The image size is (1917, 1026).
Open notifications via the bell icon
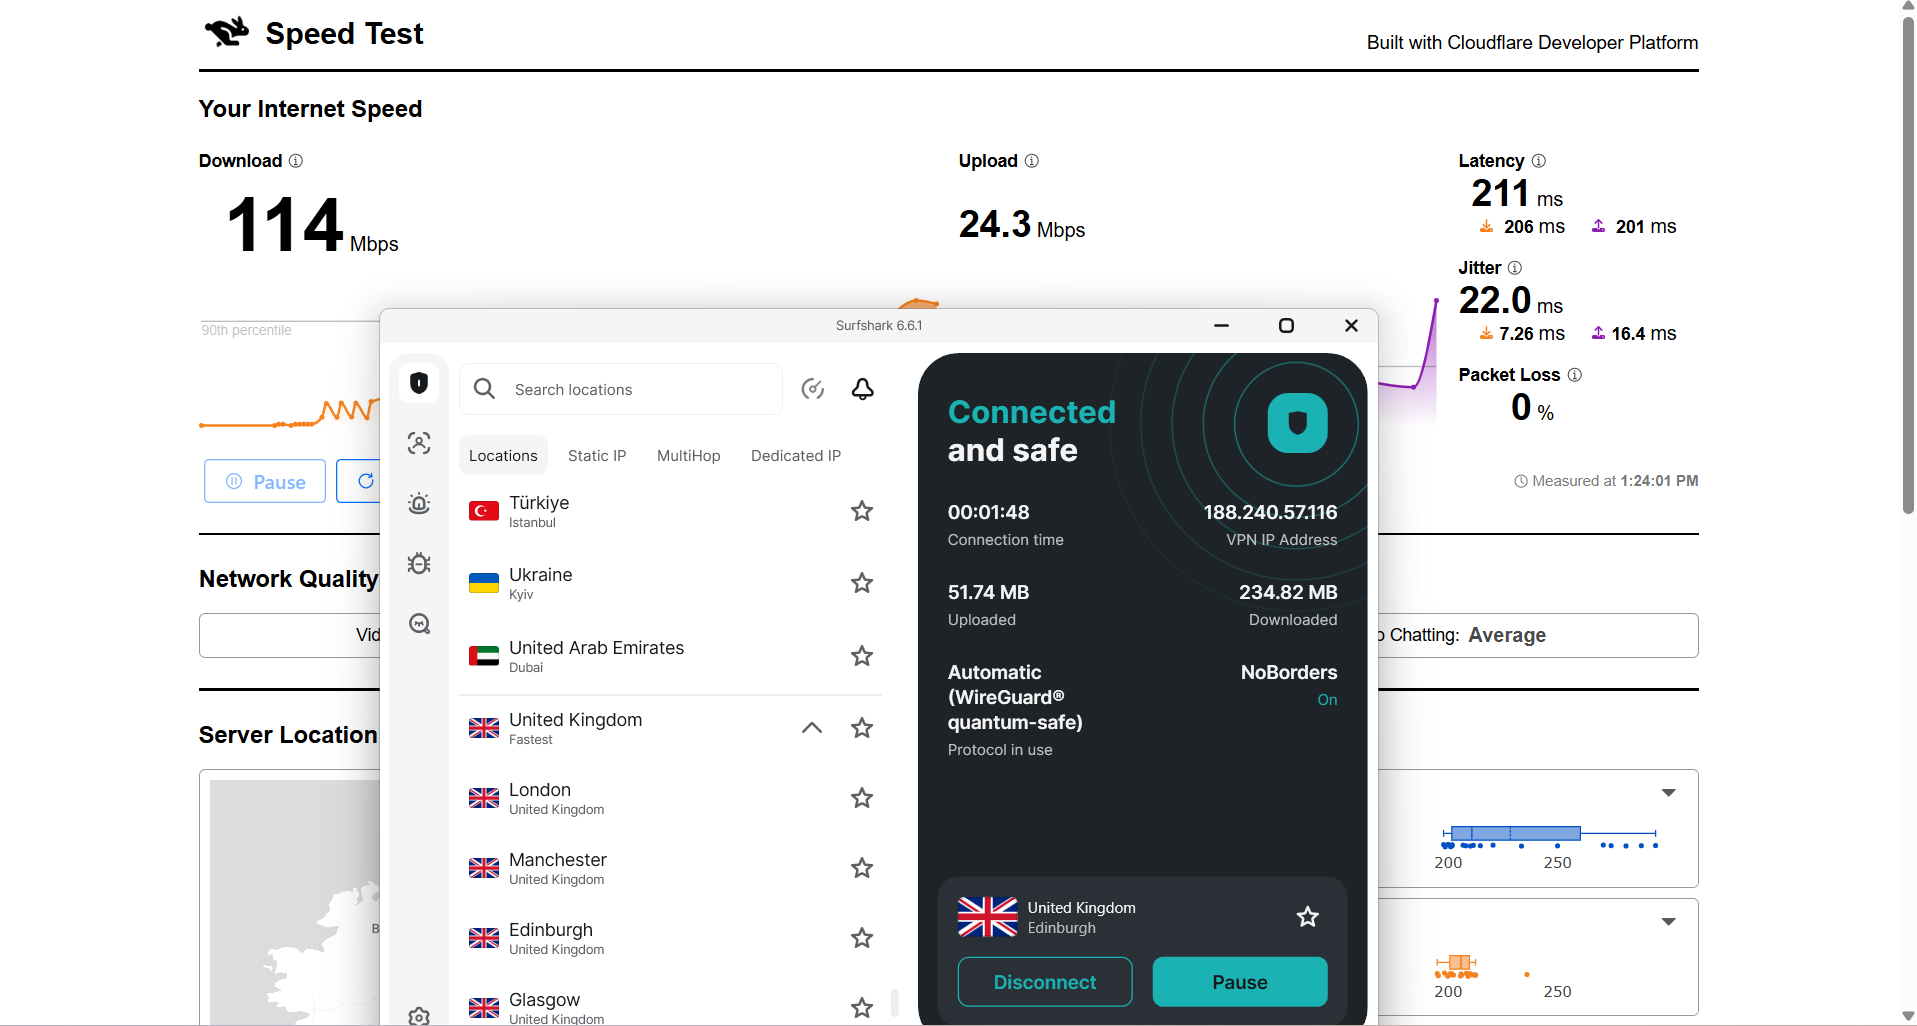[x=862, y=389]
